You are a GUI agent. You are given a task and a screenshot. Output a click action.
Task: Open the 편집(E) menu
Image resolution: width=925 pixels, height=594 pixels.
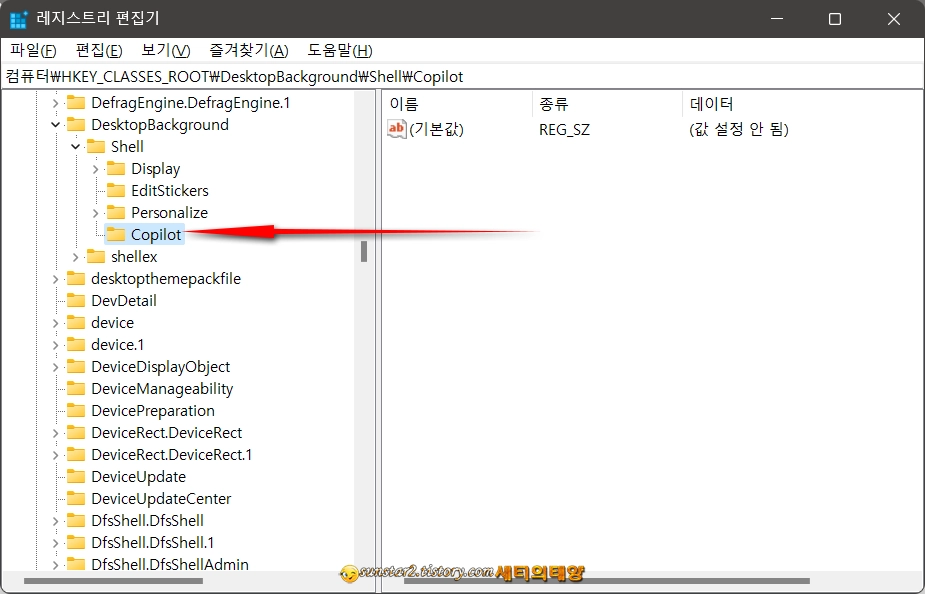point(99,51)
